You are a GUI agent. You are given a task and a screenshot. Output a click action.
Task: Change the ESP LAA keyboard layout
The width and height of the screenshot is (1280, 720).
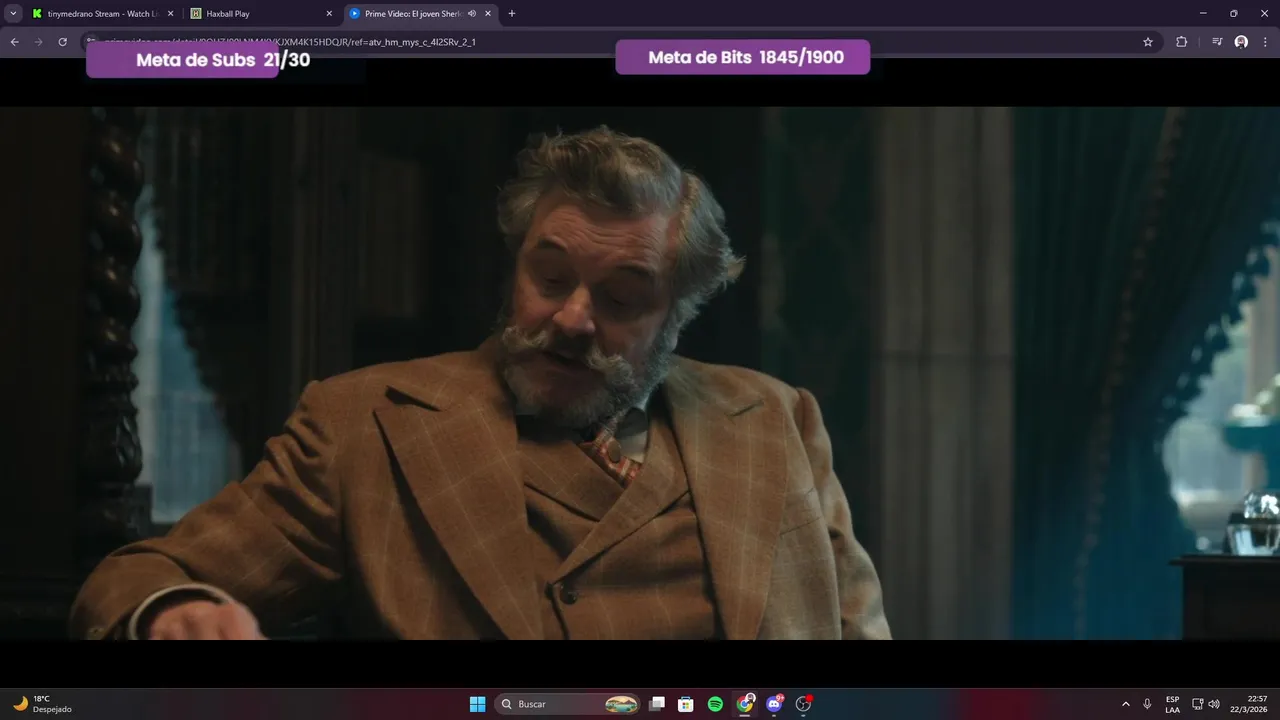(x=1172, y=704)
